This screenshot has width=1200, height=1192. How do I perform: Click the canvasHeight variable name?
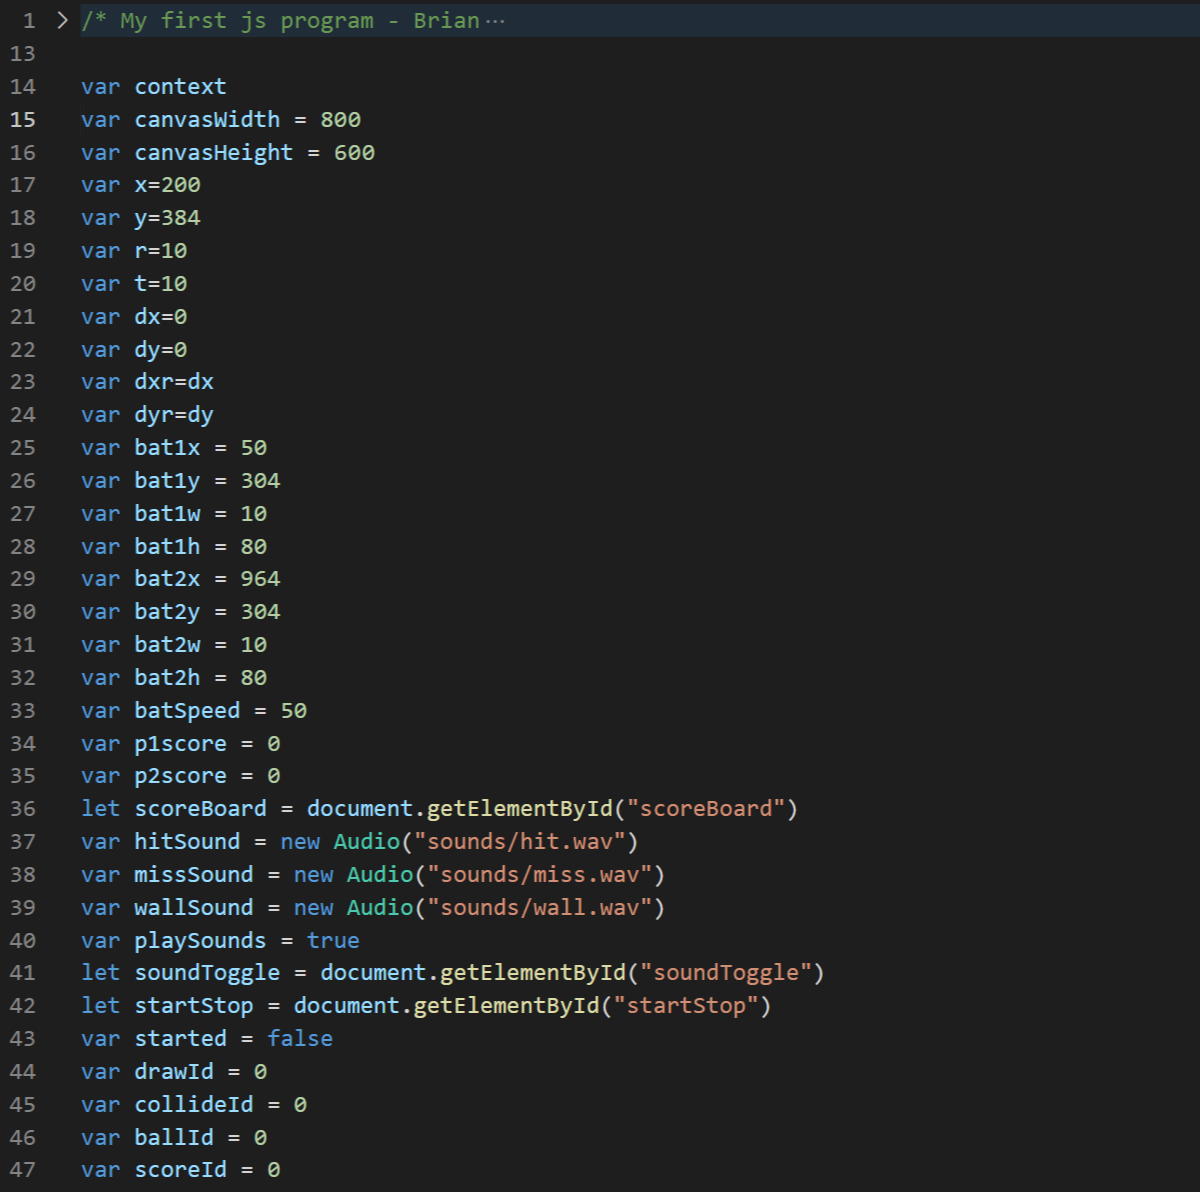[213, 153]
